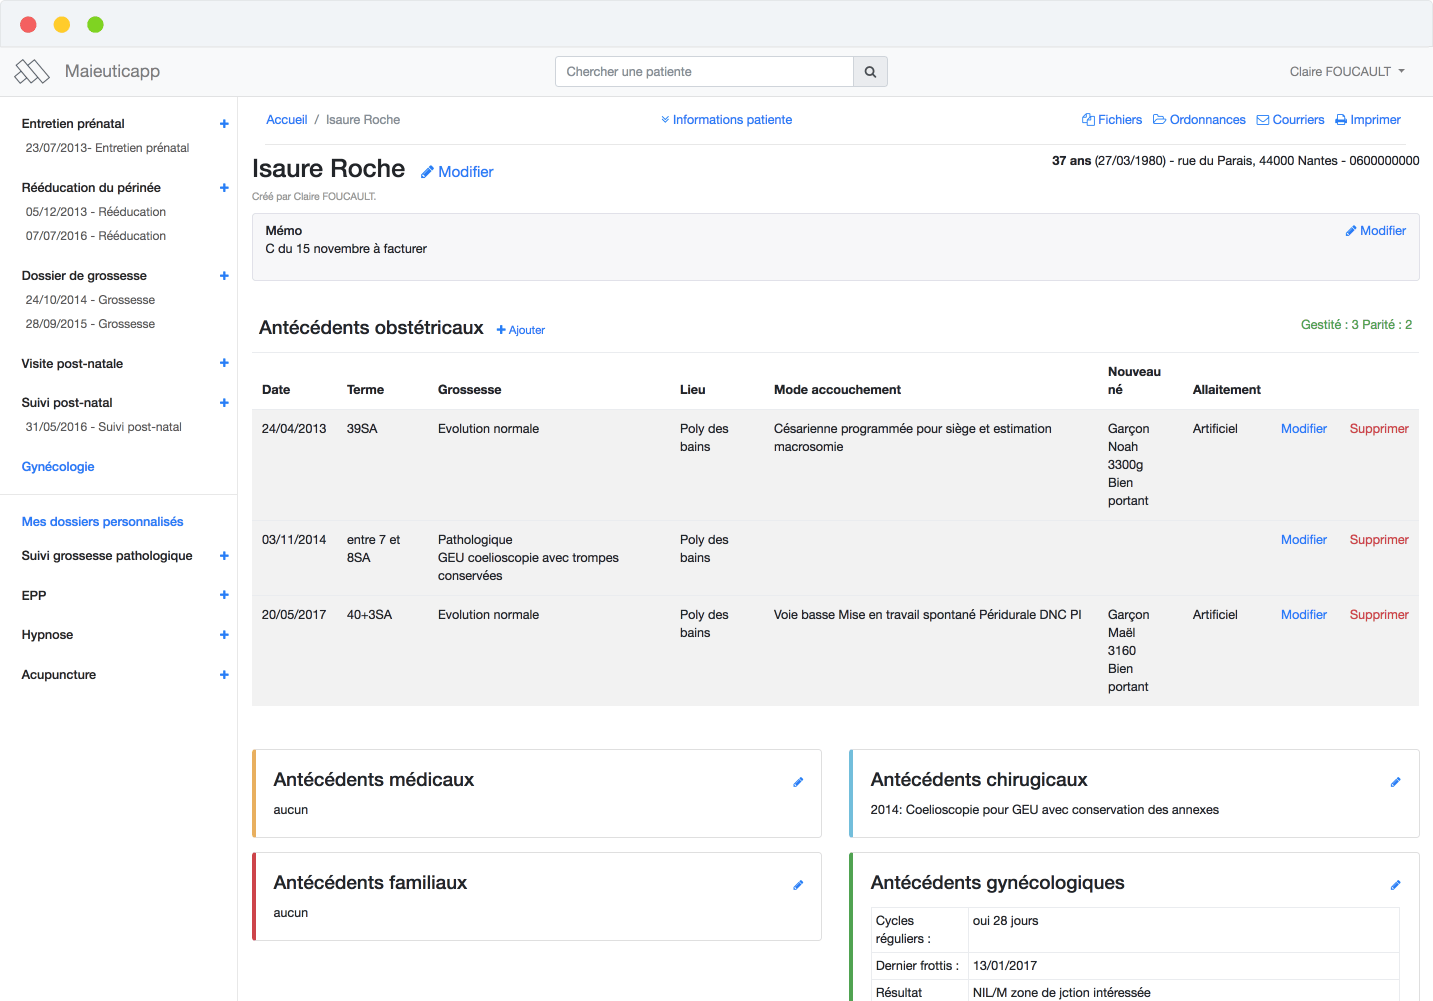Open the Claire FOUCAULT user dropdown
The height and width of the screenshot is (1001, 1433).
pos(1346,72)
